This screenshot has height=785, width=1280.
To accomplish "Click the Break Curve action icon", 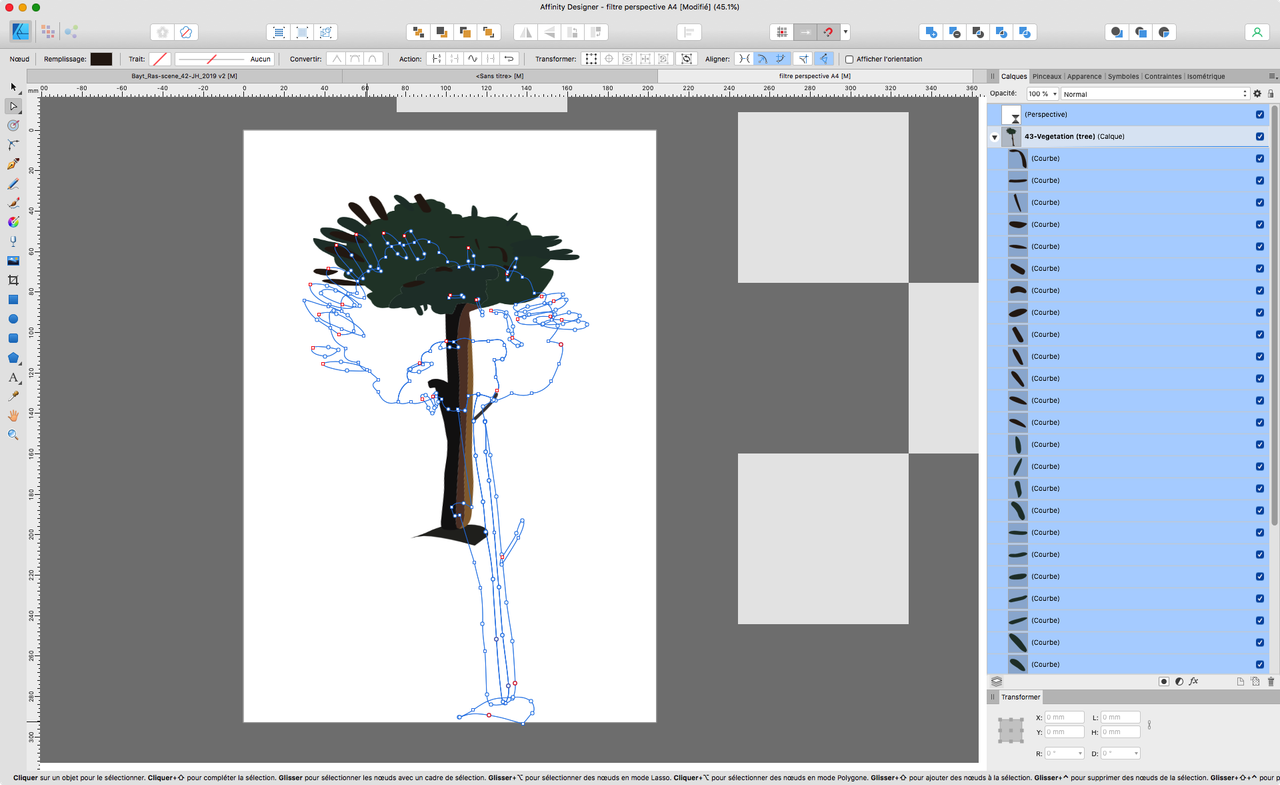I will (x=436, y=59).
